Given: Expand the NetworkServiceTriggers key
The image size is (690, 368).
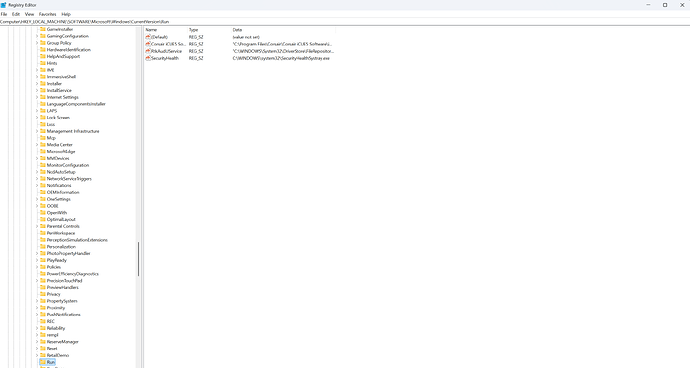Looking at the screenshot, I should pyautogui.click(x=37, y=179).
